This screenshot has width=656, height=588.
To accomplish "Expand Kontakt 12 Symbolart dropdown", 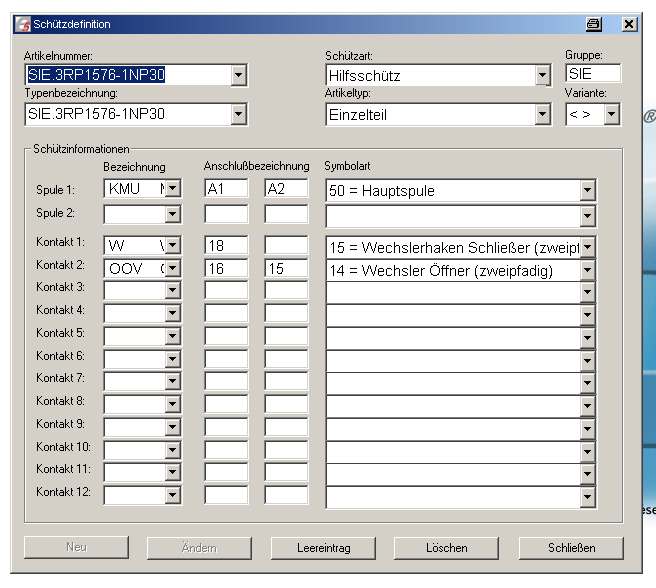I will 587,497.
